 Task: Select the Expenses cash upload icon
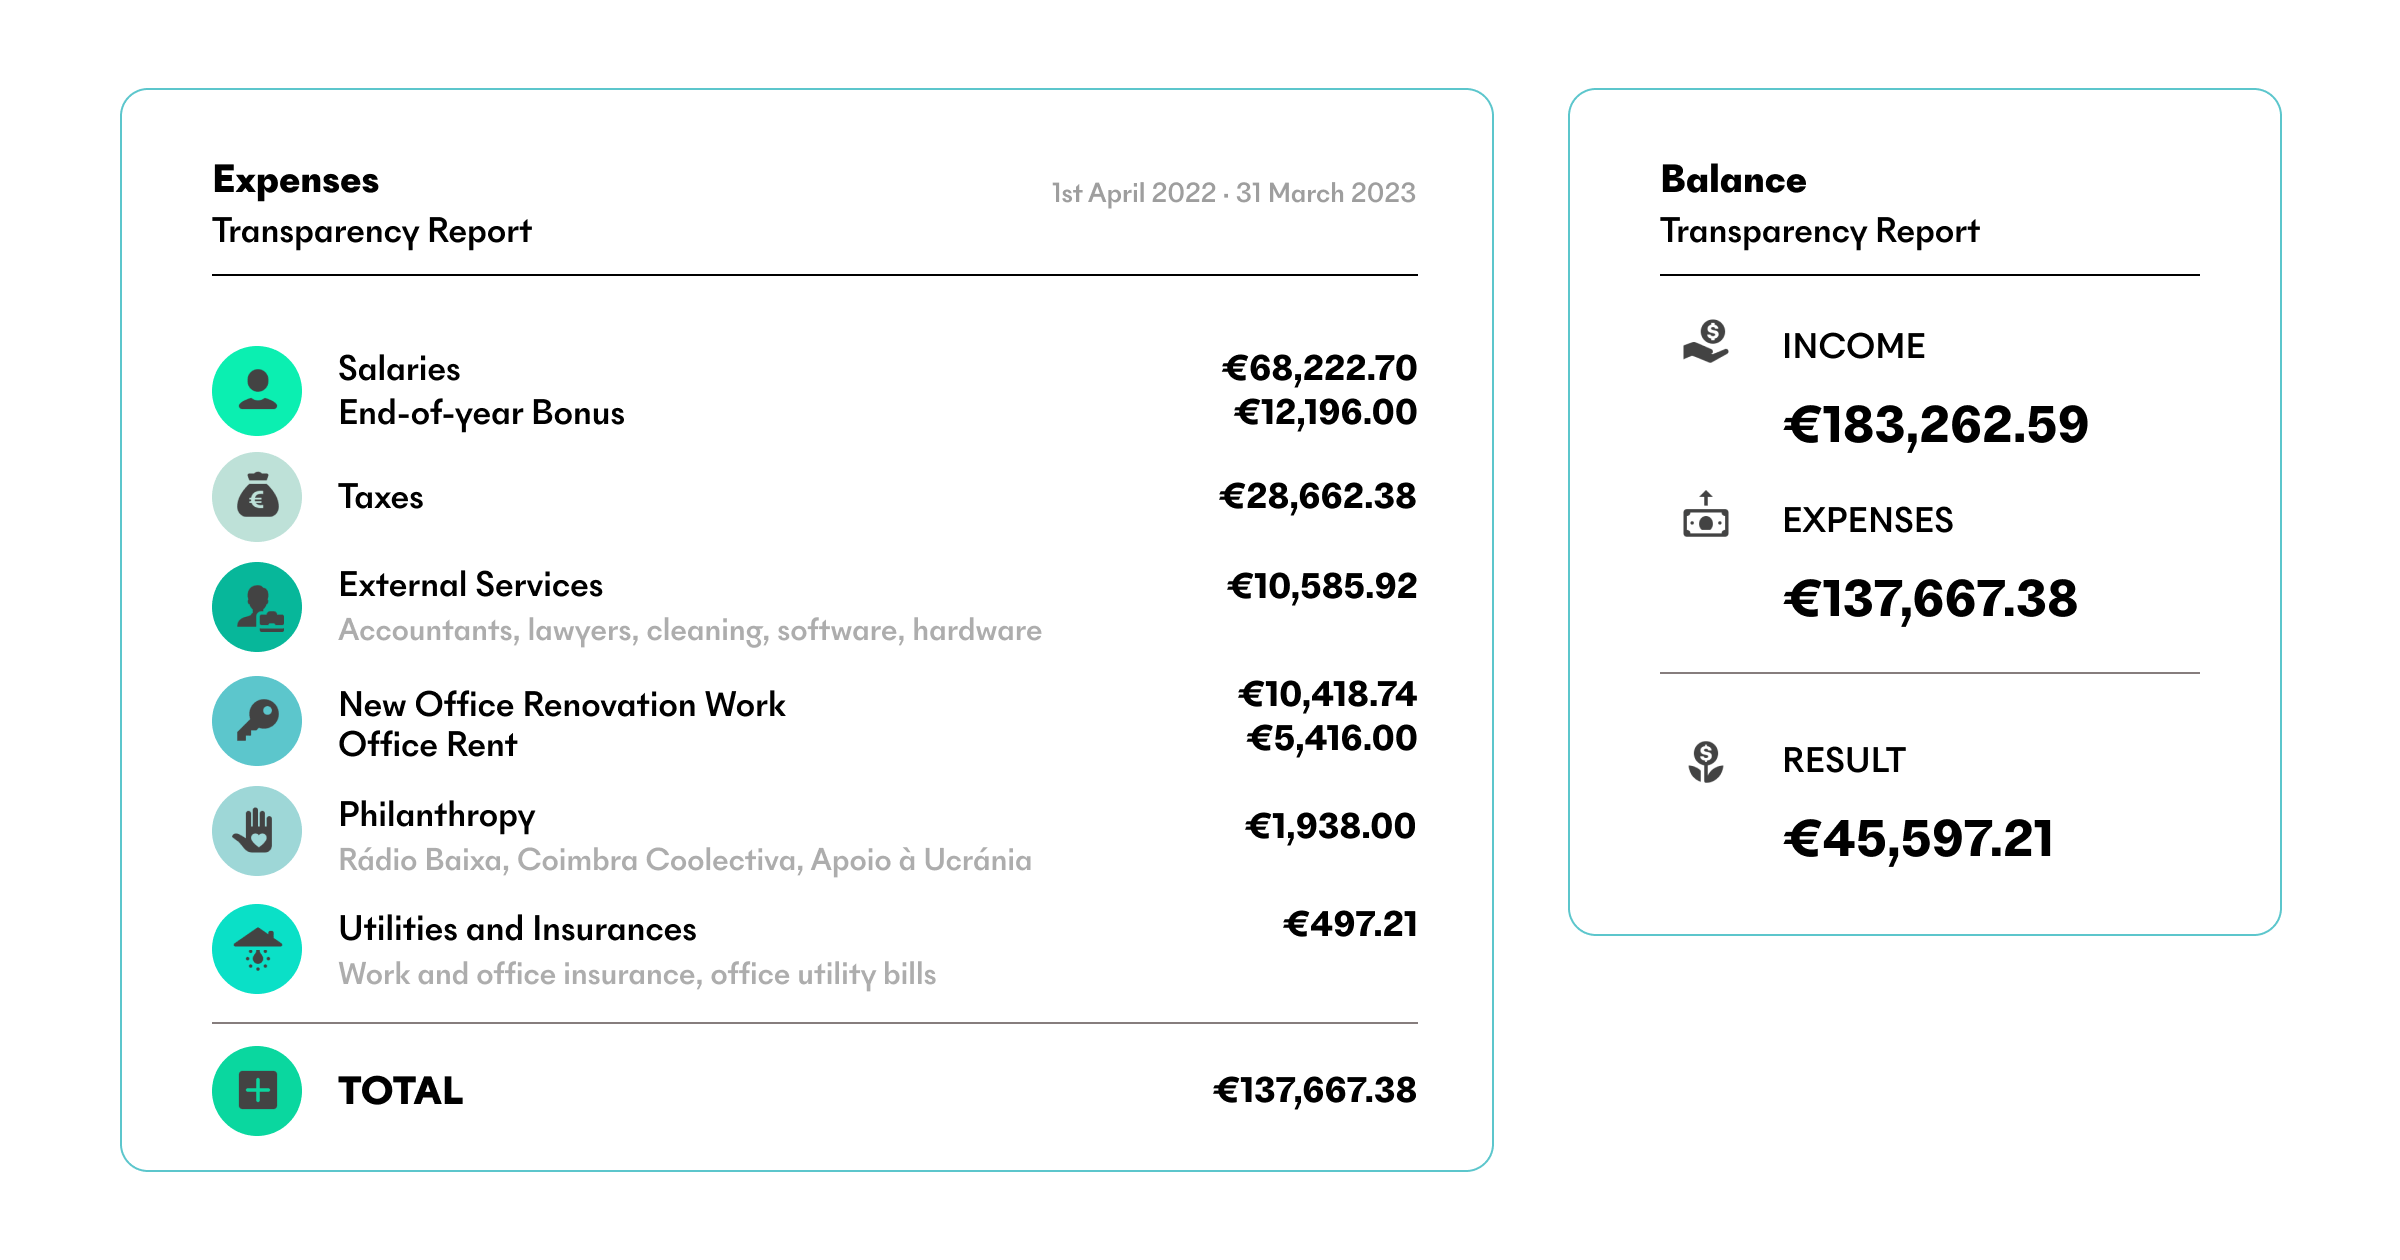point(1706,514)
